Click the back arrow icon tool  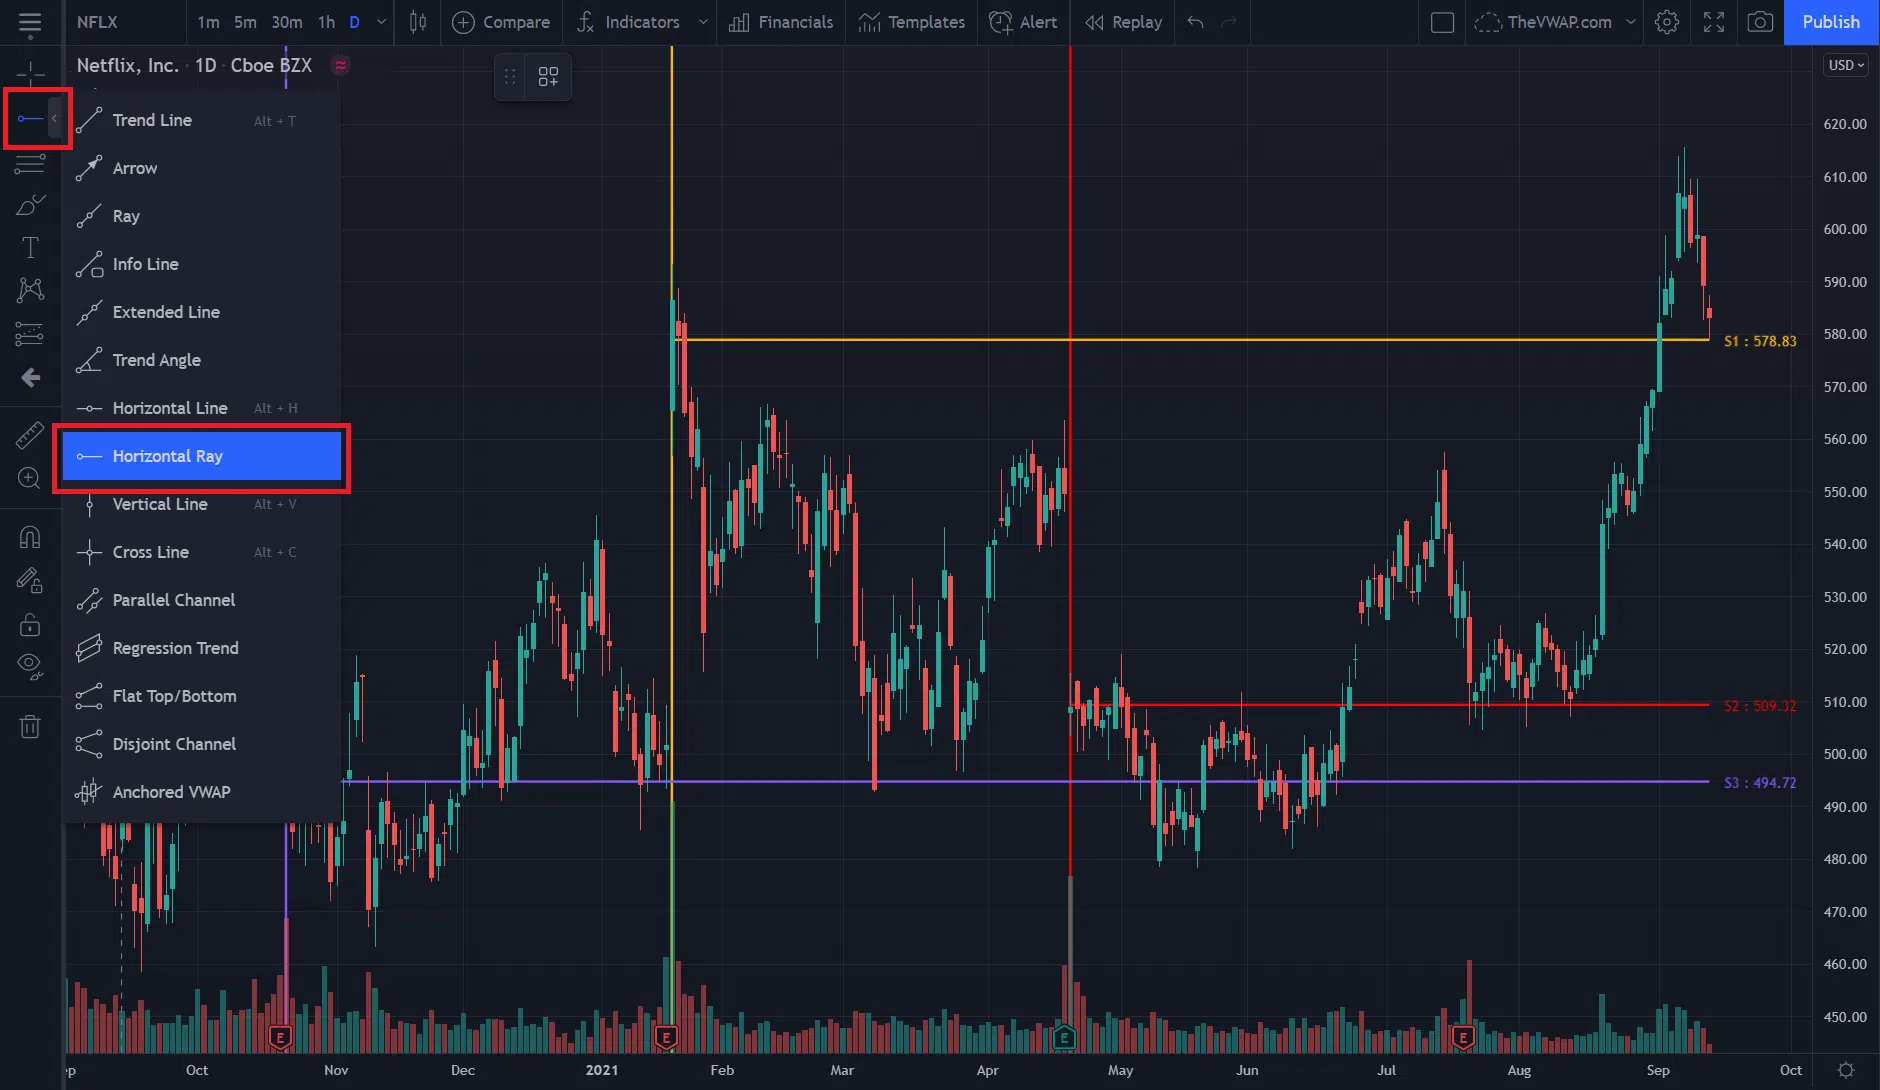(x=30, y=378)
